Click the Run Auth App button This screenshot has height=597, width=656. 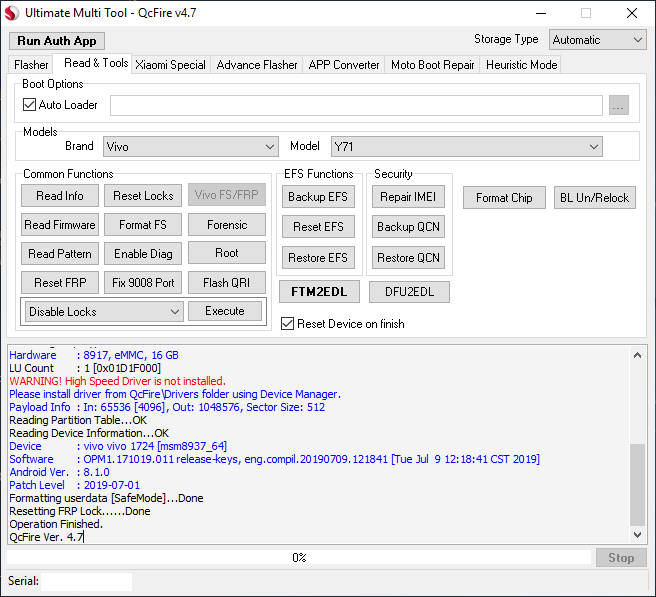pyautogui.click(x=57, y=41)
